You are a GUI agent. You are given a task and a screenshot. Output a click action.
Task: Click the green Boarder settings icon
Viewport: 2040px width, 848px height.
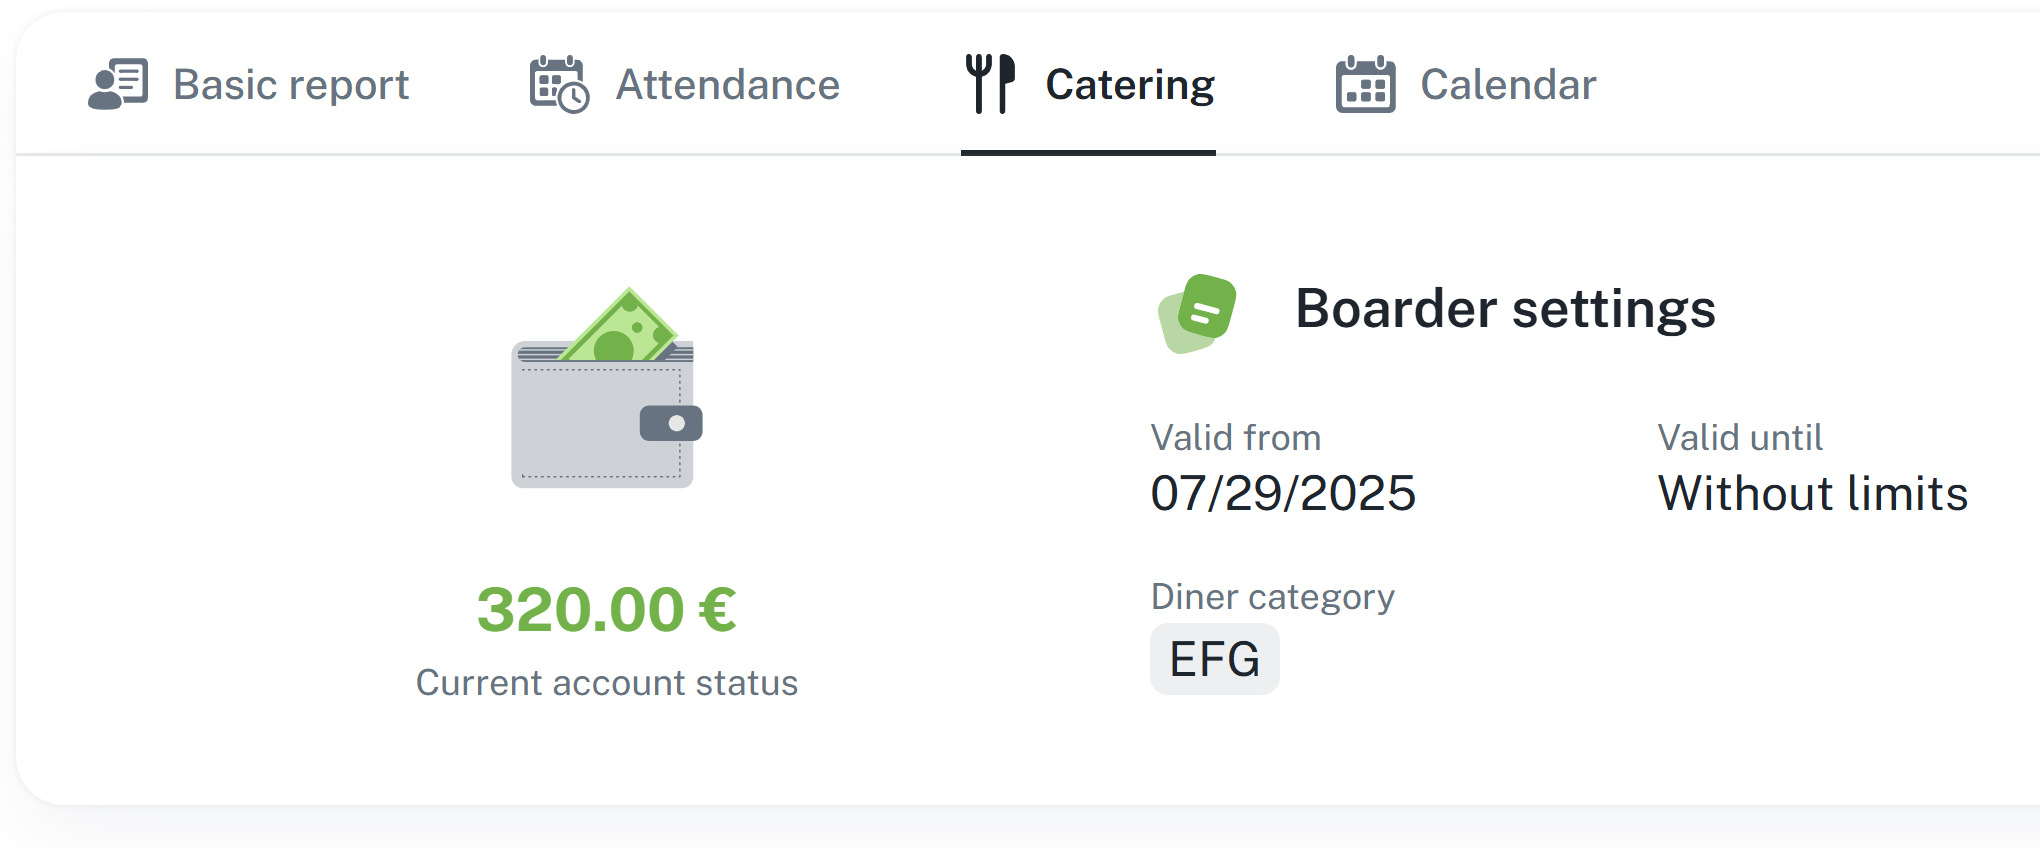(x=1197, y=312)
